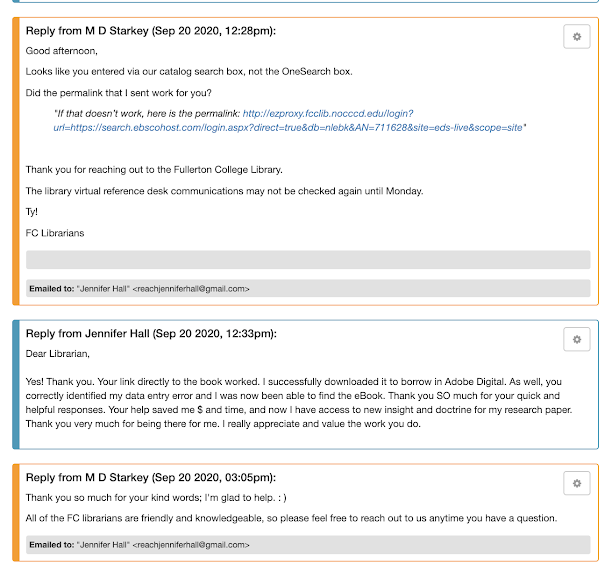Click 'Did the permalink that I sent work' sentence

click(119, 93)
